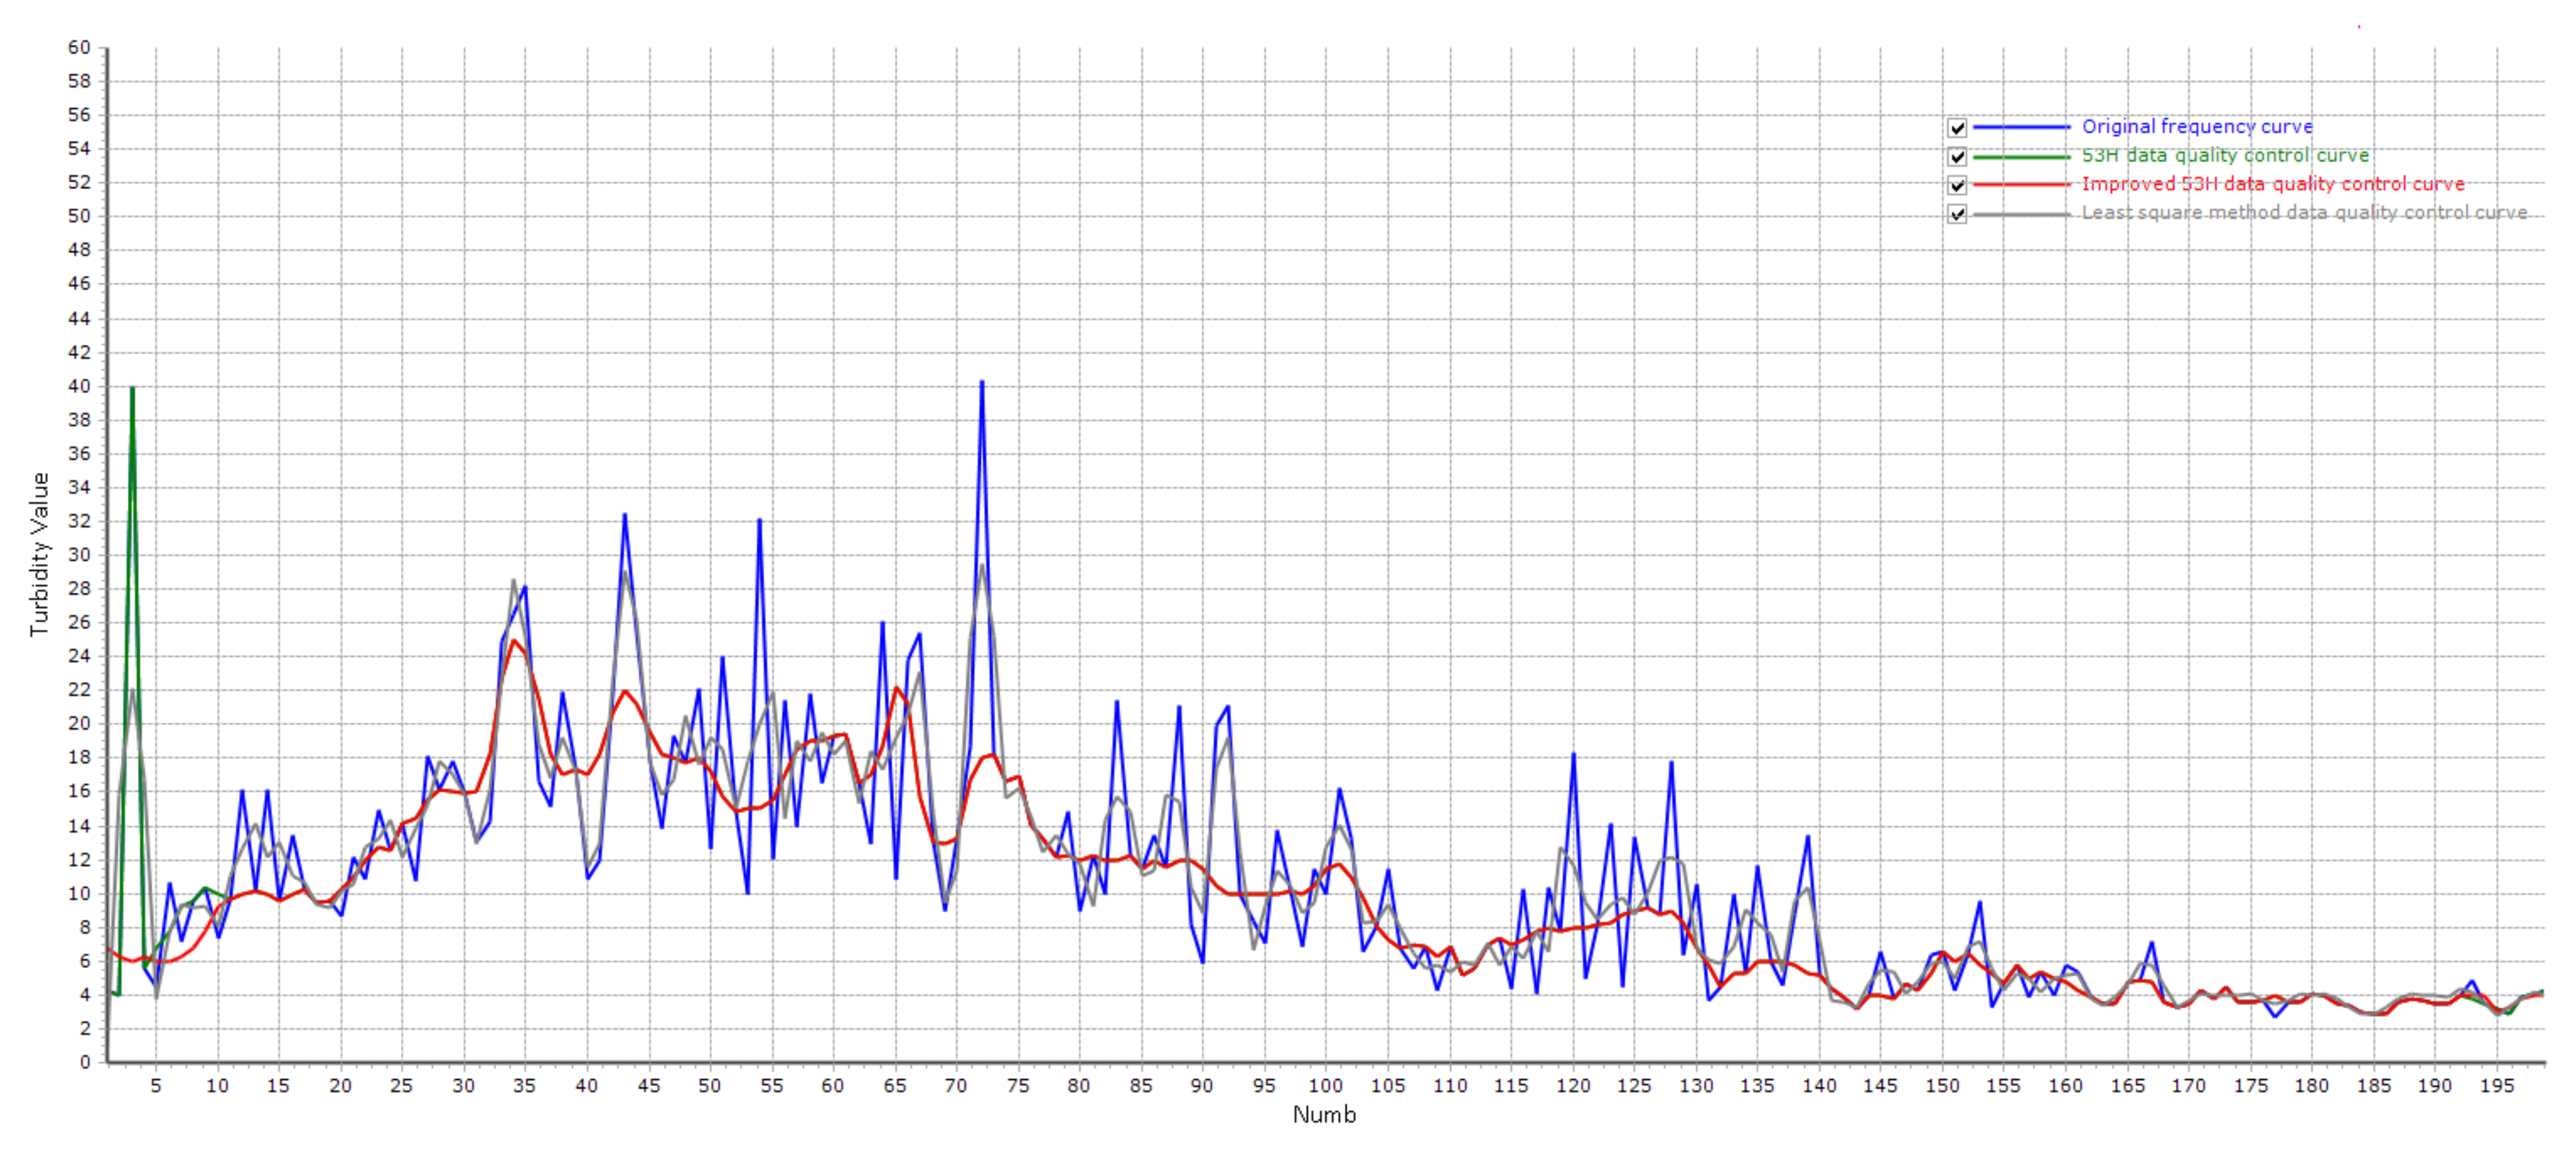The image size is (2576, 1150).
Task: Toggle the 53H data quality control checkbox
Action: 1957,157
